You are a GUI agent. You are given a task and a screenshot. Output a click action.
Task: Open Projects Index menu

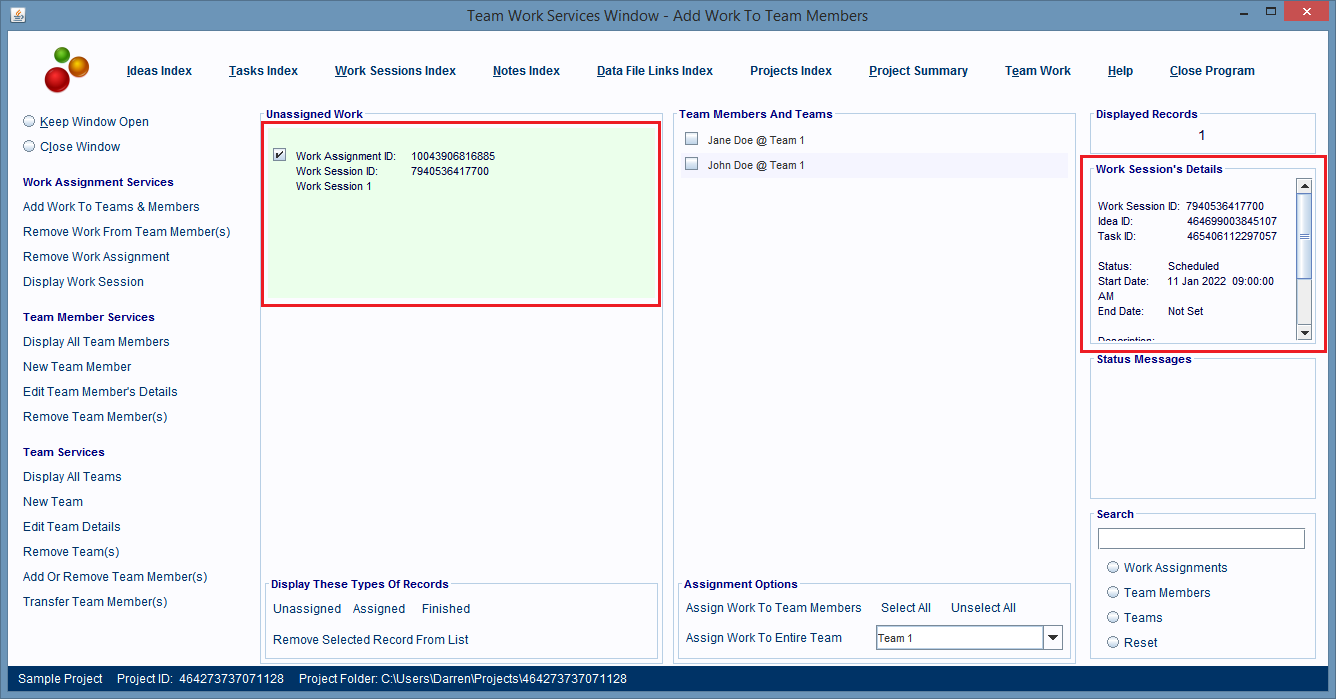[791, 71]
